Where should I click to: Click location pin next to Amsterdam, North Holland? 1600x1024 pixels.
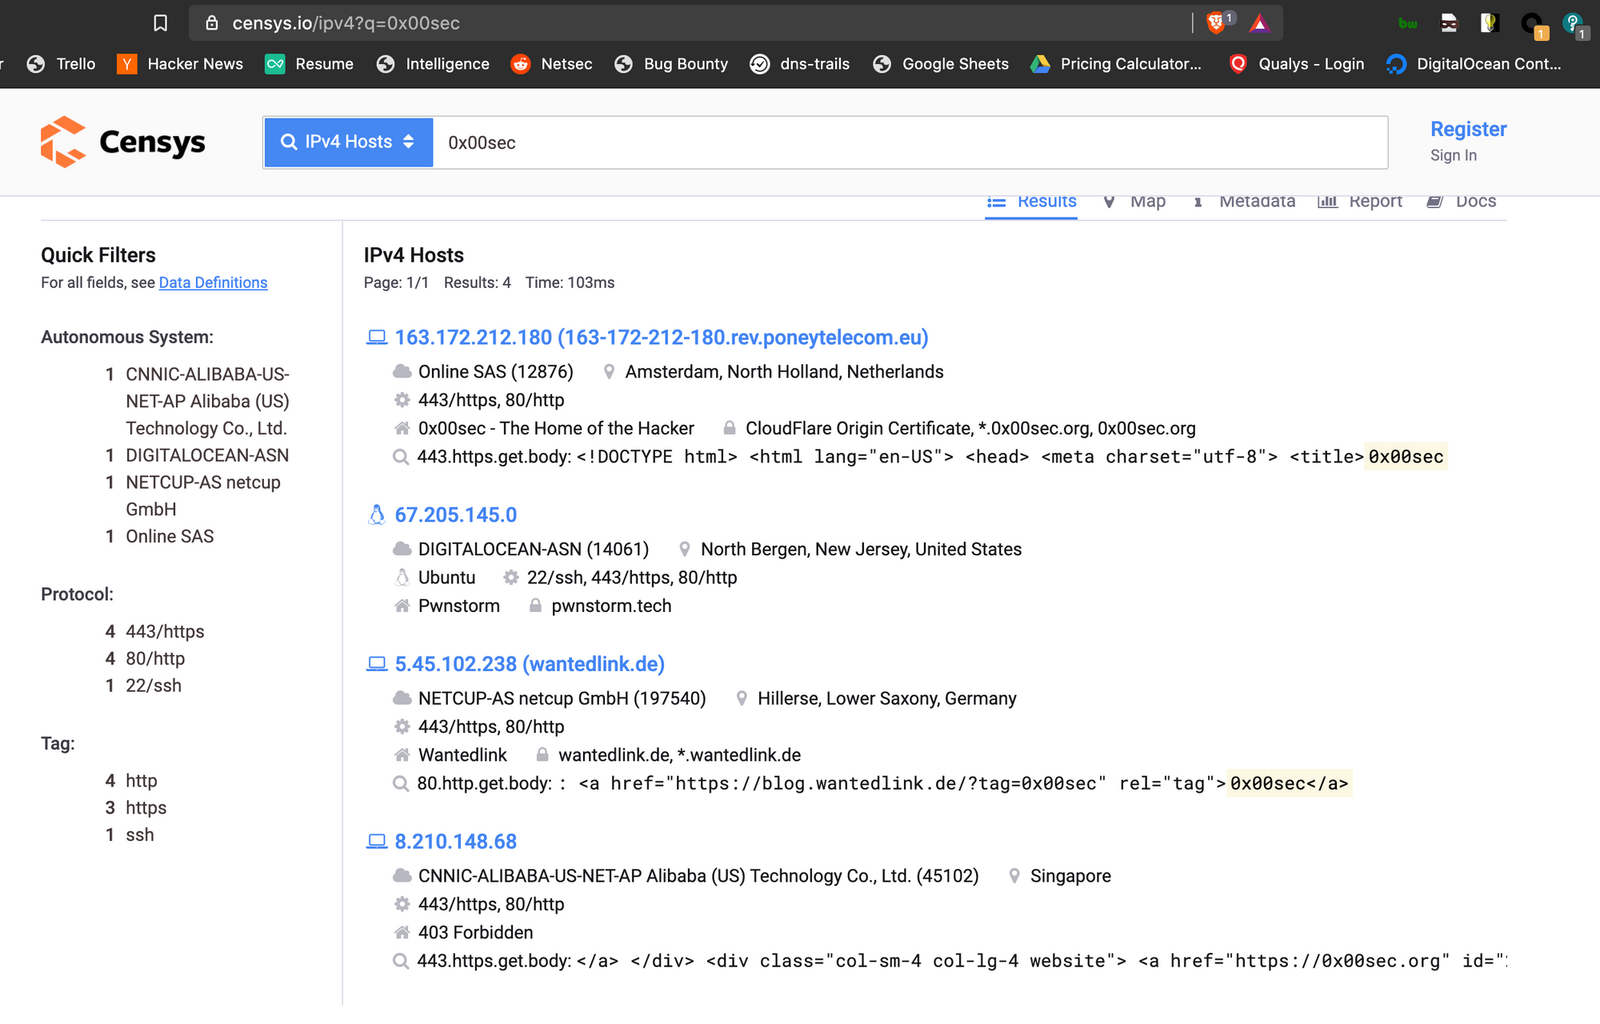tap(608, 372)
